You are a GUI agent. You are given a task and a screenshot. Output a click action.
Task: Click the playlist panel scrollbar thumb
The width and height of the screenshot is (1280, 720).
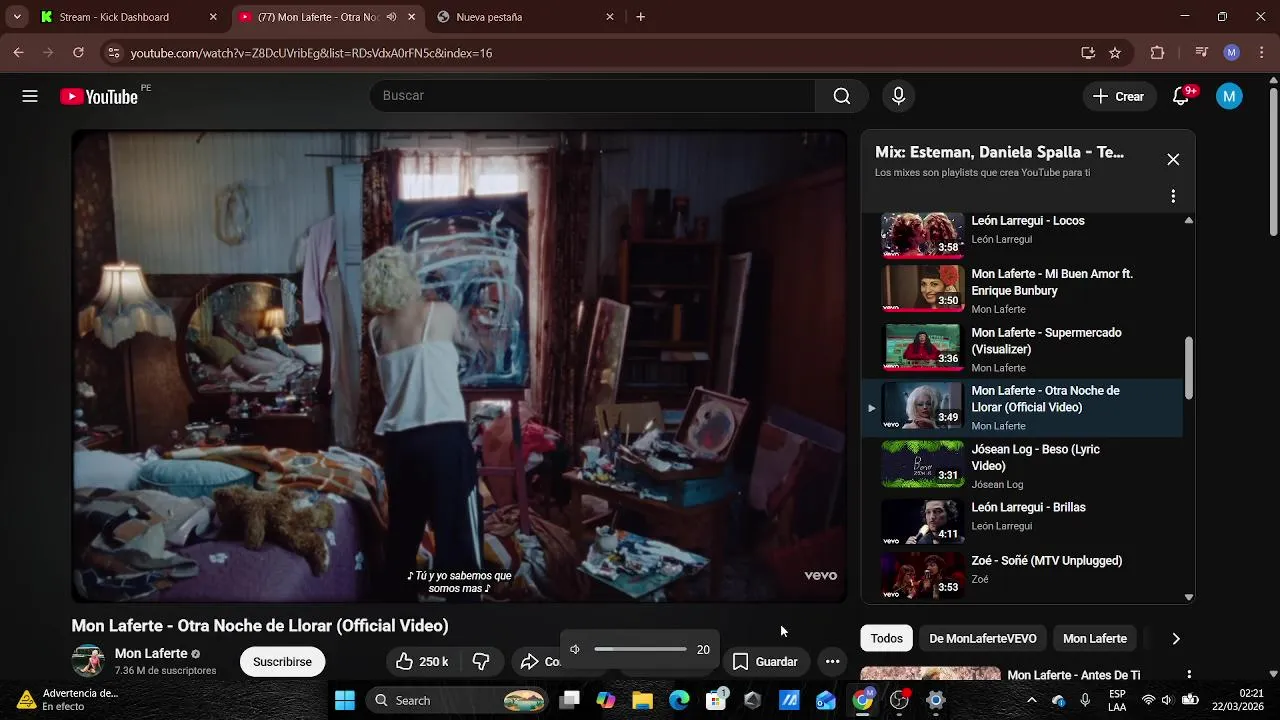coord(1189,368)
